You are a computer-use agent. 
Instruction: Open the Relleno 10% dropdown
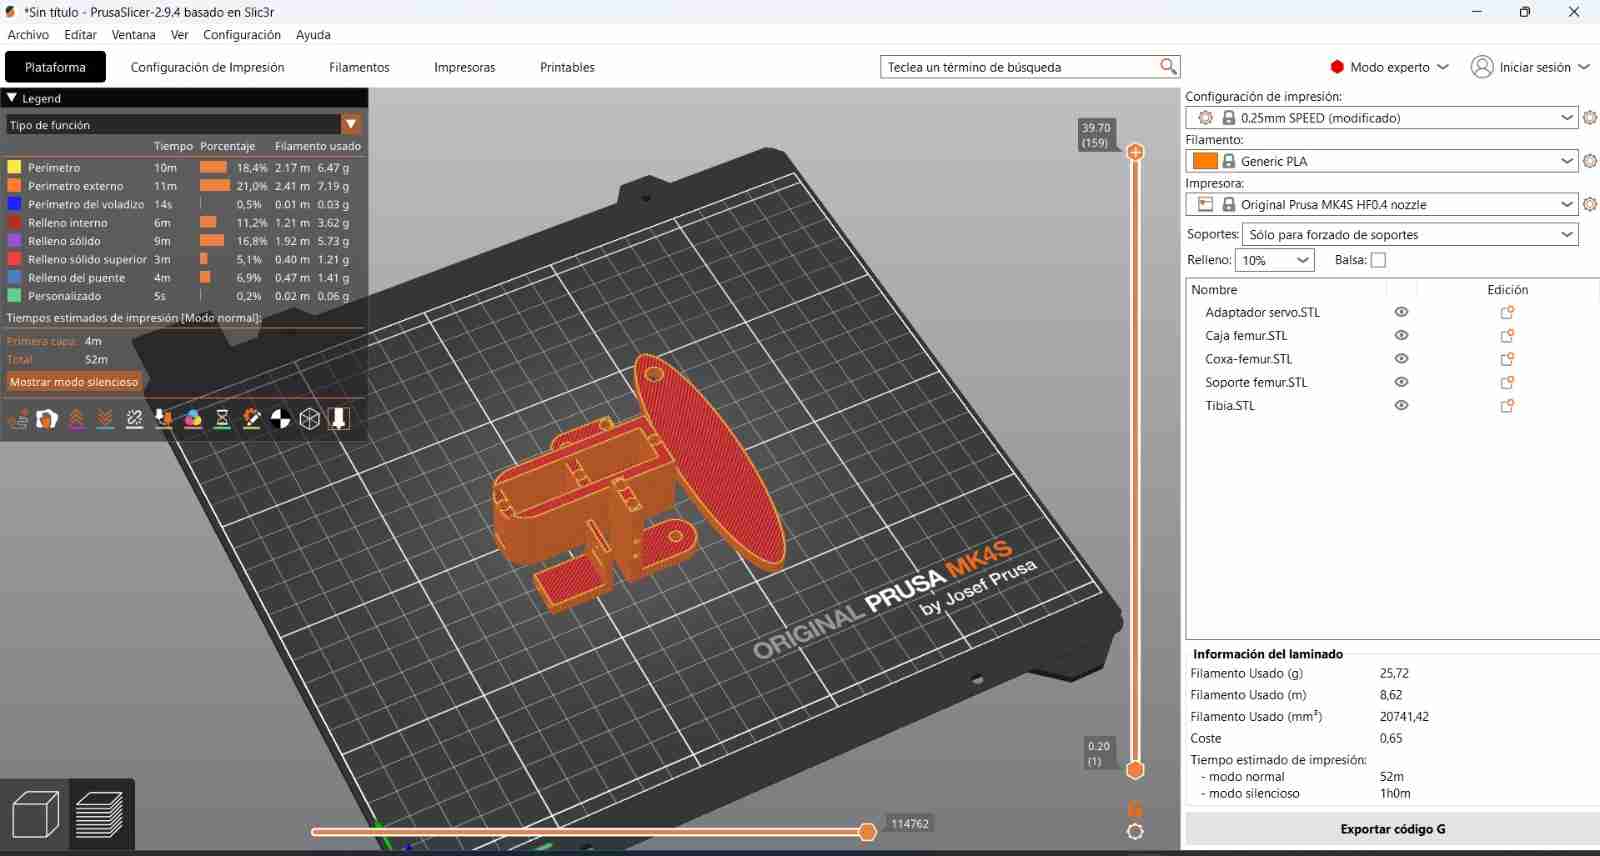click(1275, 260)
